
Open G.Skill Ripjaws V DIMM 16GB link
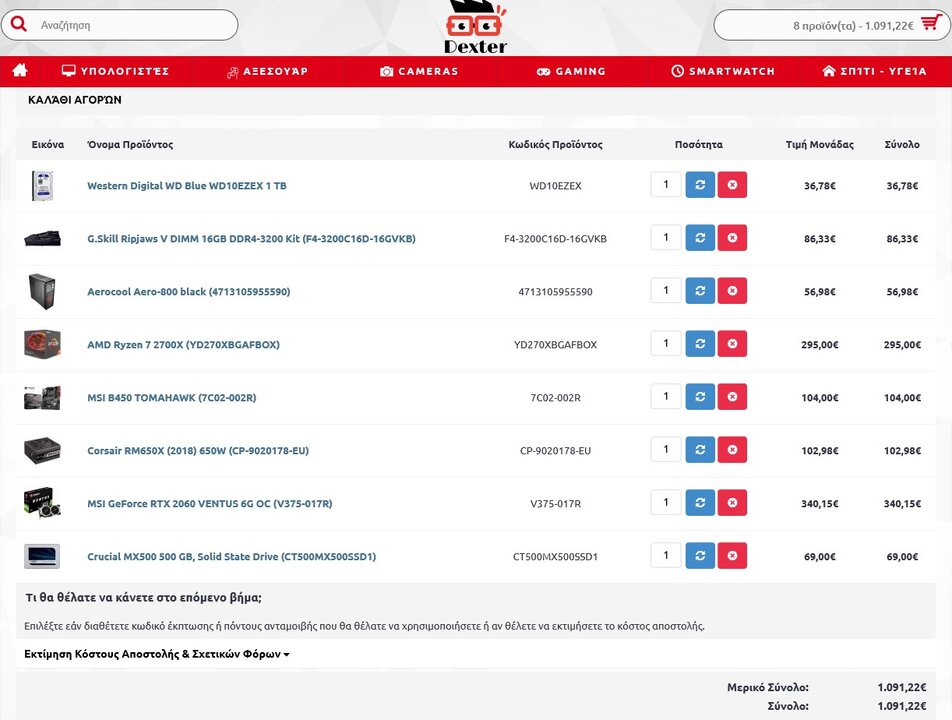[251, 239]
